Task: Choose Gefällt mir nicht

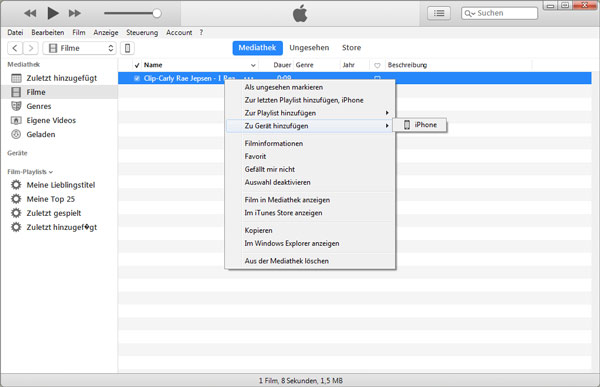Action: point(310,170)
